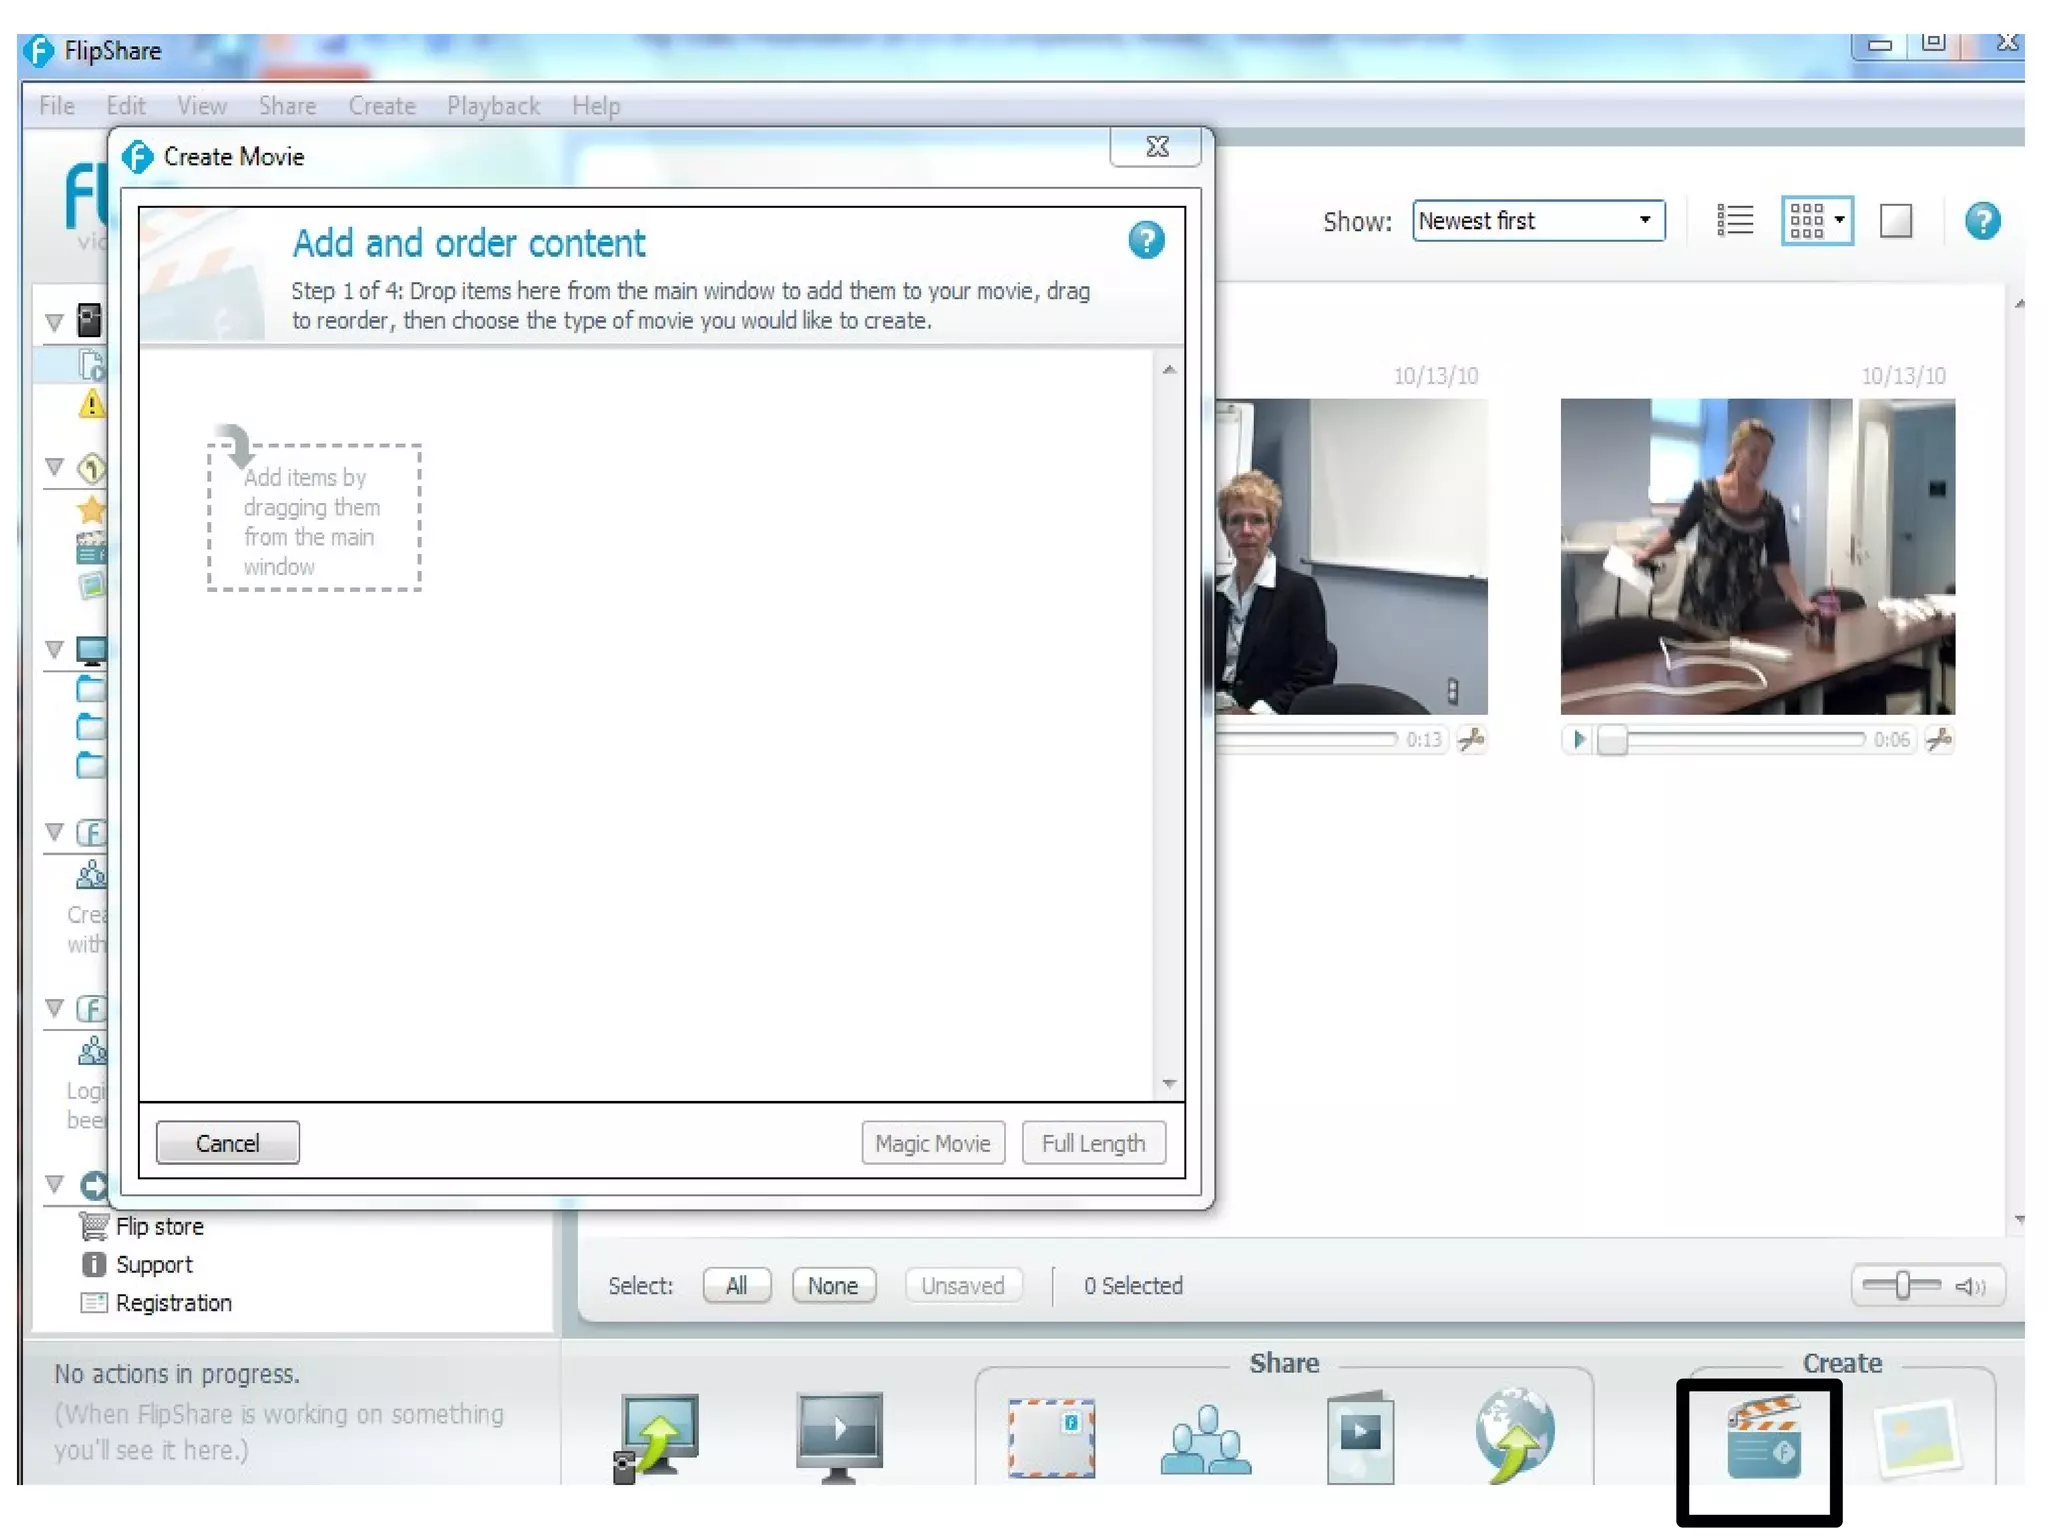The image size is (2048, 1536).
Task: Click the Cancel button
Action: point(227,1143)
